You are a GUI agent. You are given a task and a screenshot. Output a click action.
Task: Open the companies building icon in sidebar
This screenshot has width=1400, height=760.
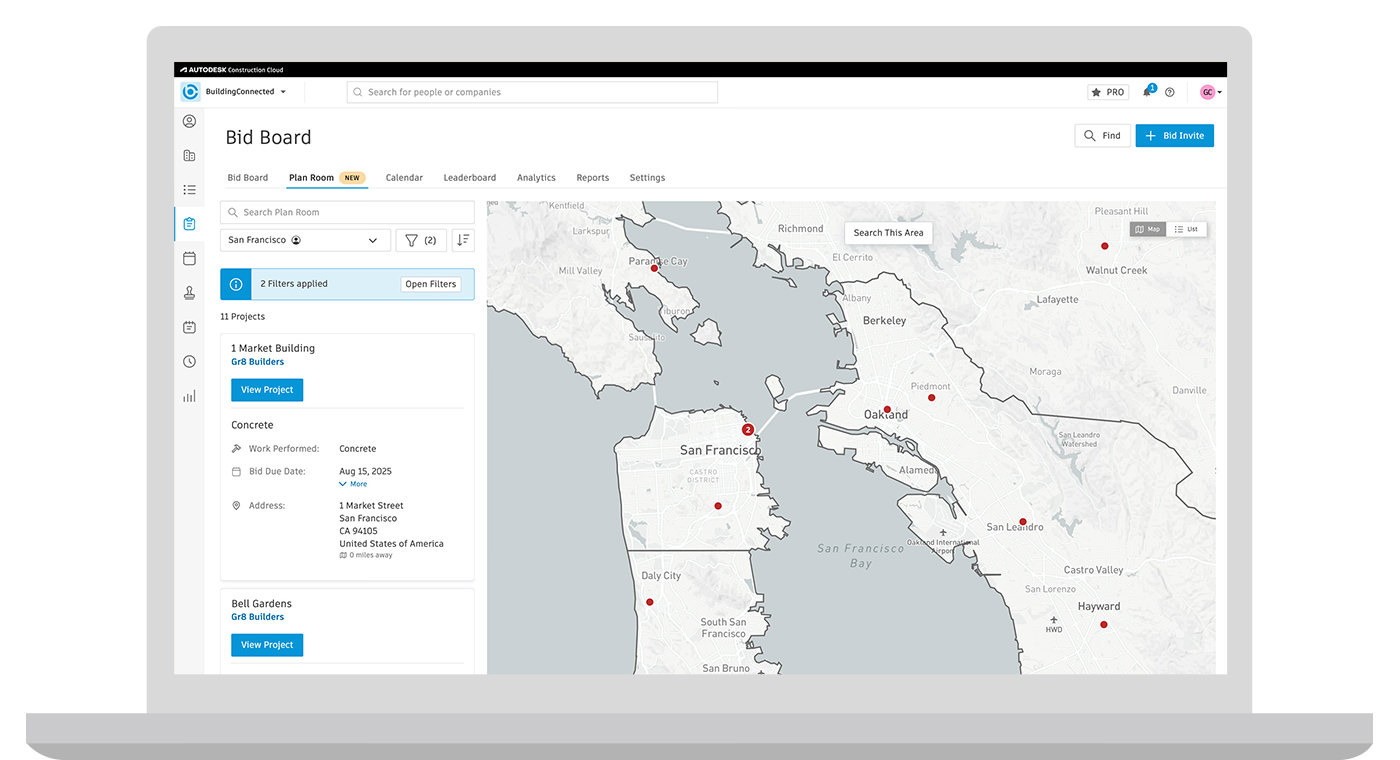point(189,156)
